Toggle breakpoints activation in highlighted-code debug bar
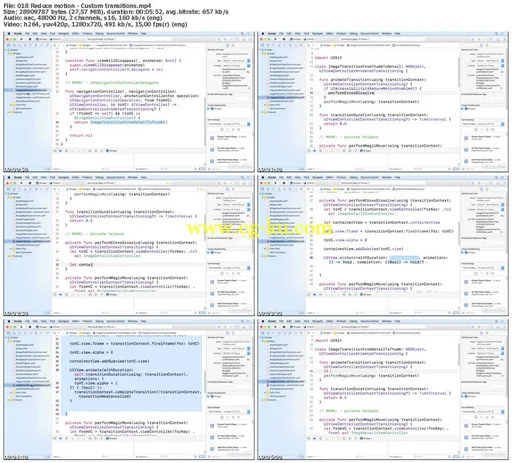The height and width of the screenshot is (463, 512). 61,438
